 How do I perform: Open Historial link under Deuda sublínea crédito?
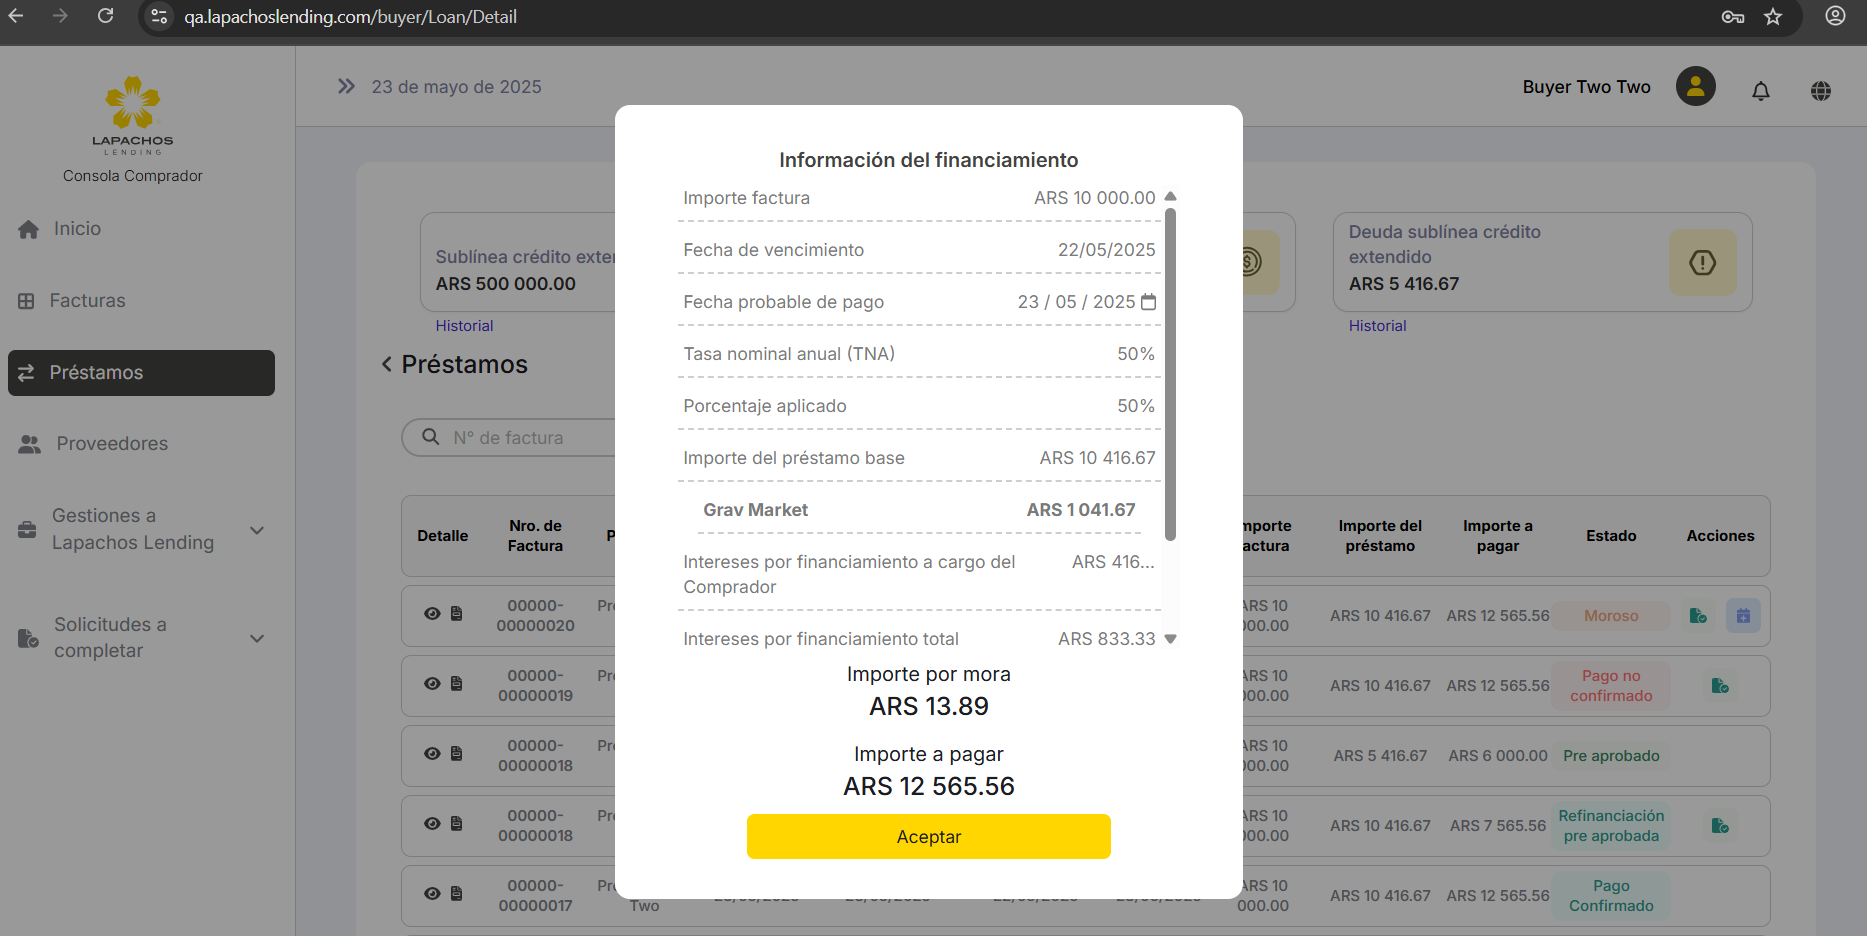[1377, 326]
